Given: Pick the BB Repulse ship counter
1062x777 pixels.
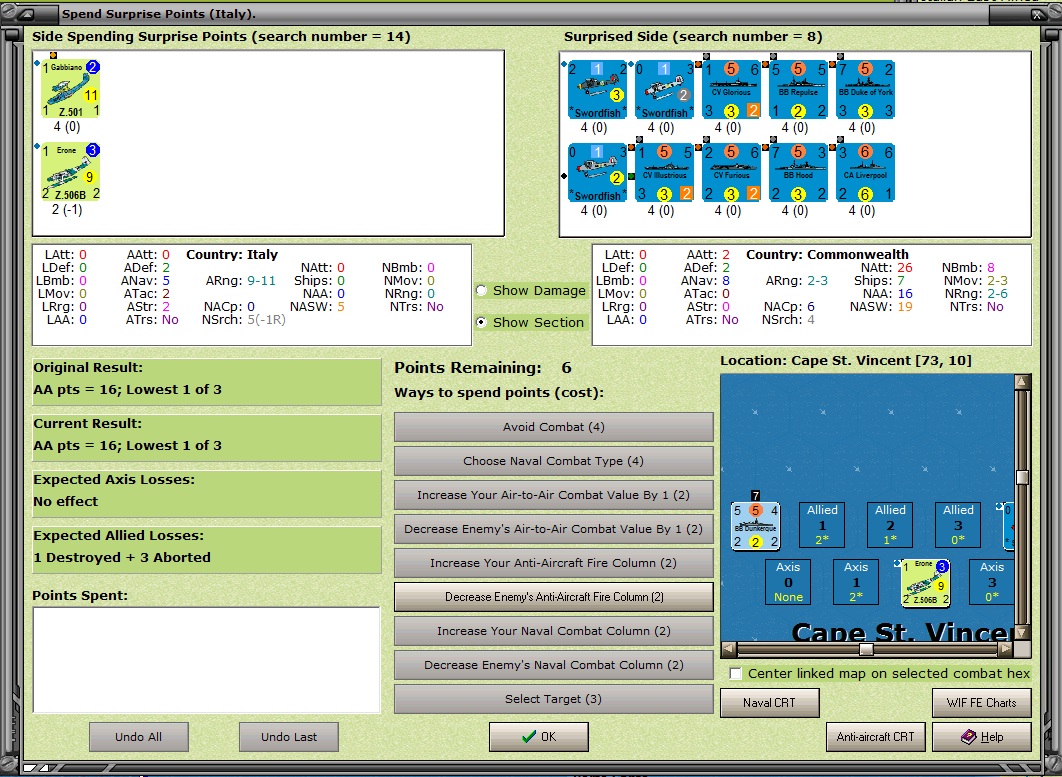Looking at the screenshot, I should point(798,89).
